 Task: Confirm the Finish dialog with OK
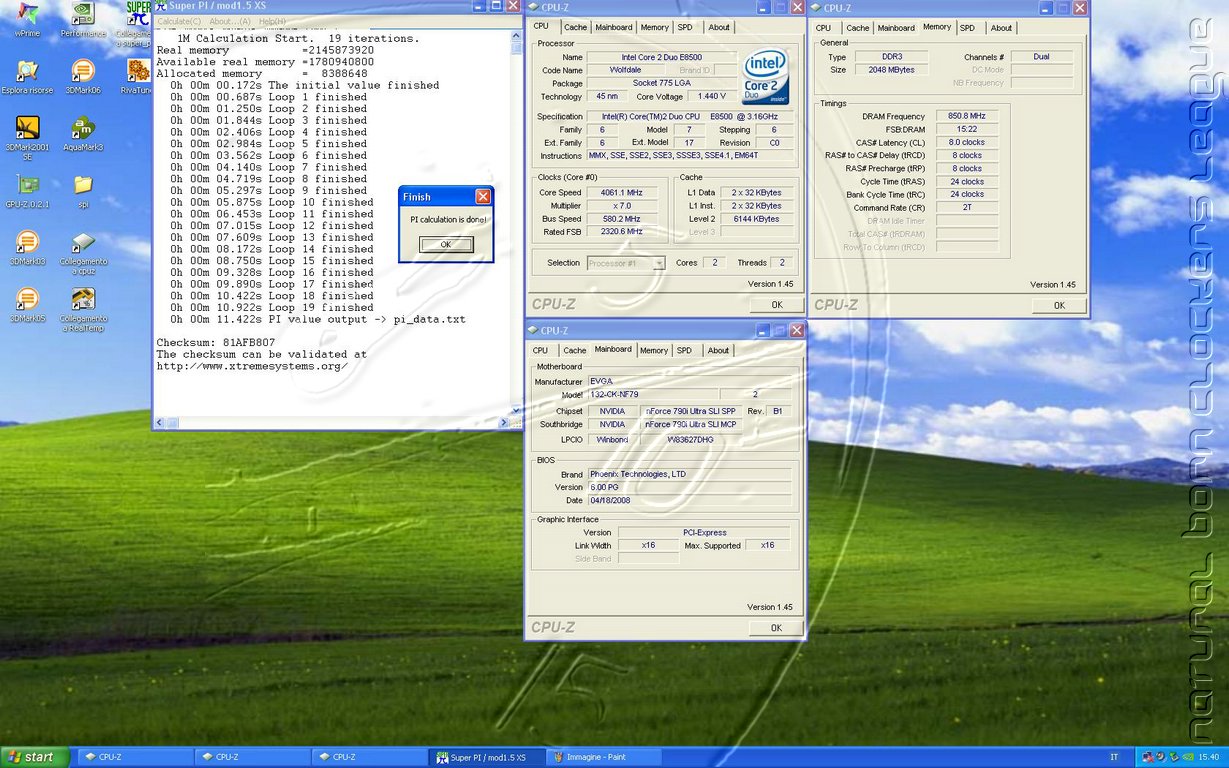pyautogui.click(x=446, y=245)
